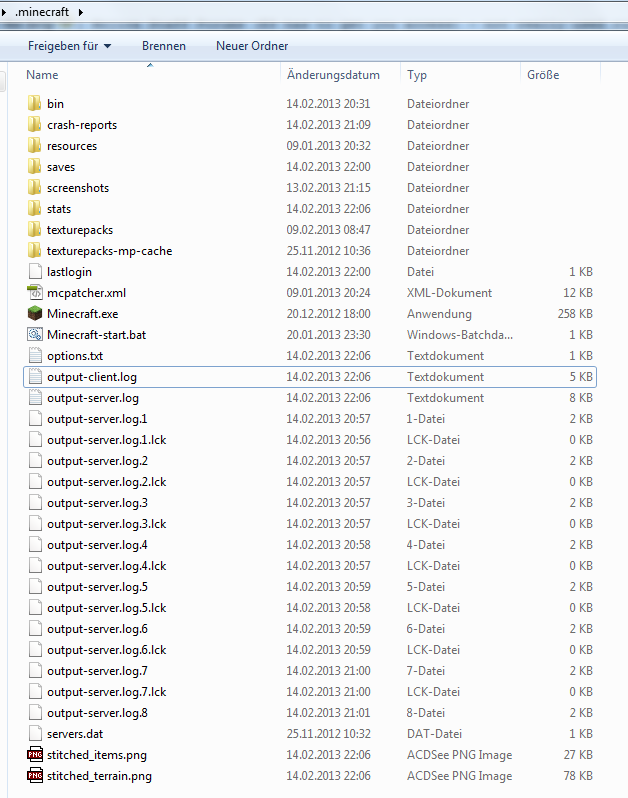Click the file name output-server.log.5.lck
The image size is (628, 798).
point(106,608)
